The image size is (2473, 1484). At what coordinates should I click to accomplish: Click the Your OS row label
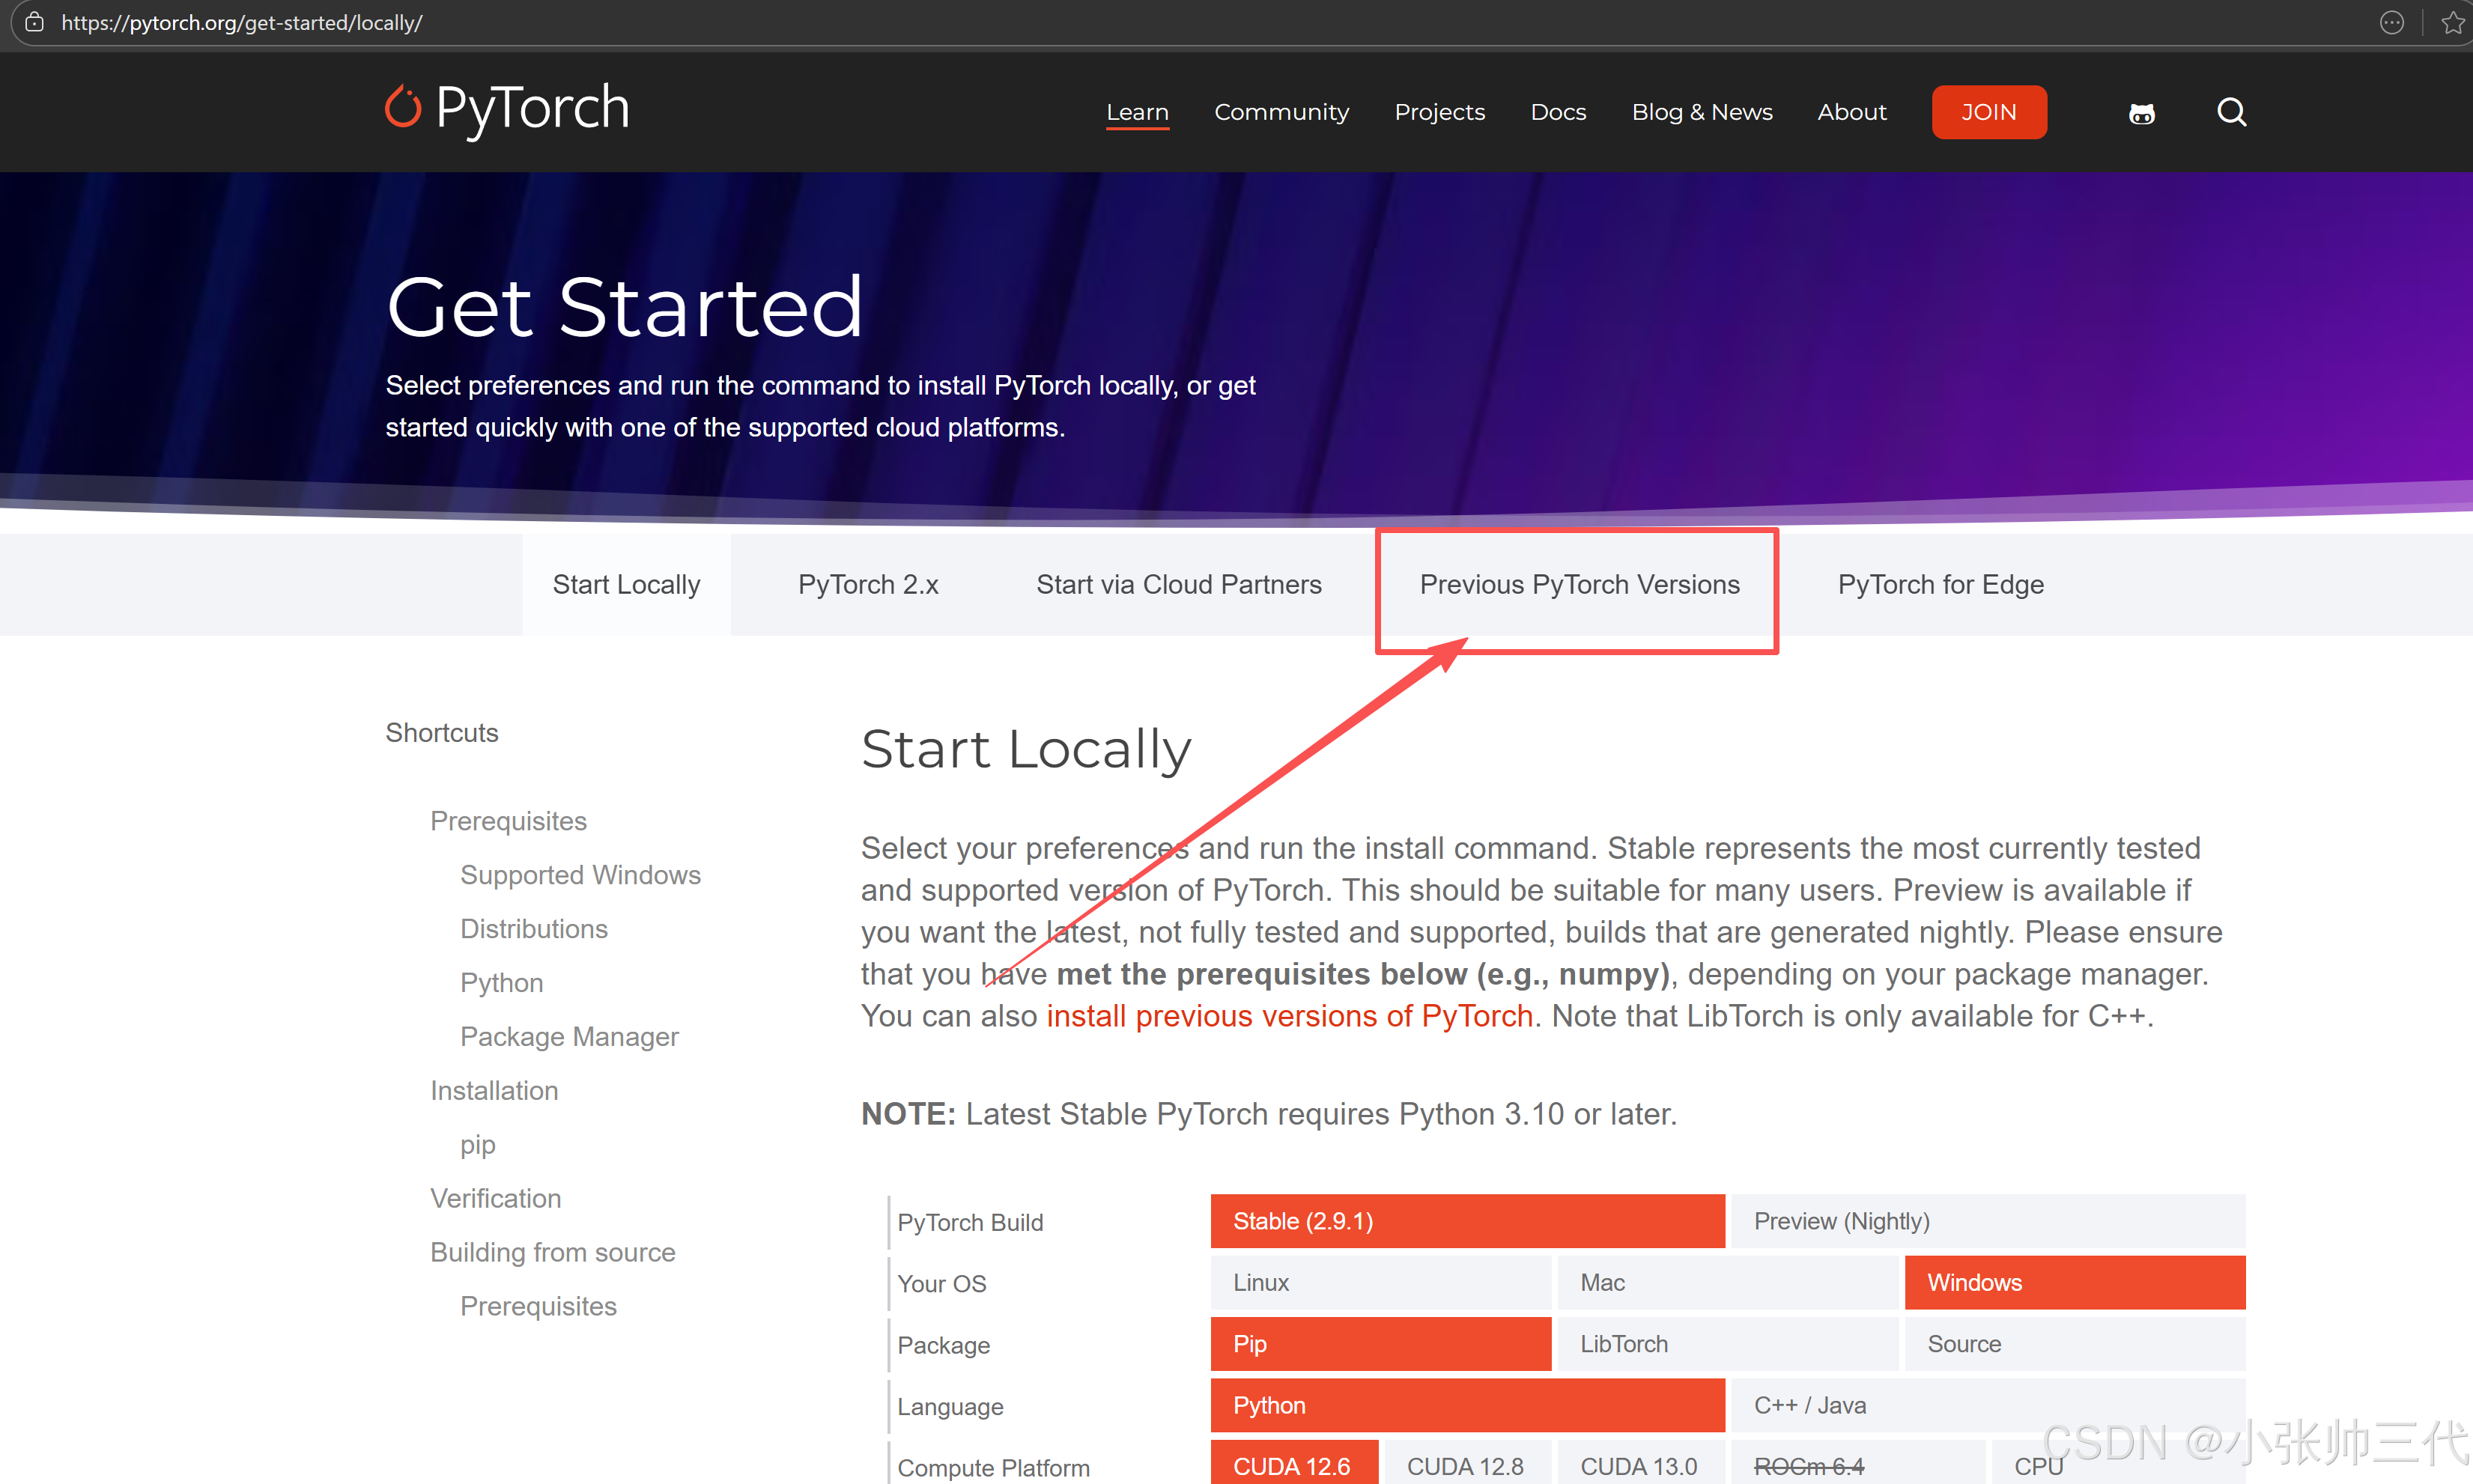[941, 1284]
